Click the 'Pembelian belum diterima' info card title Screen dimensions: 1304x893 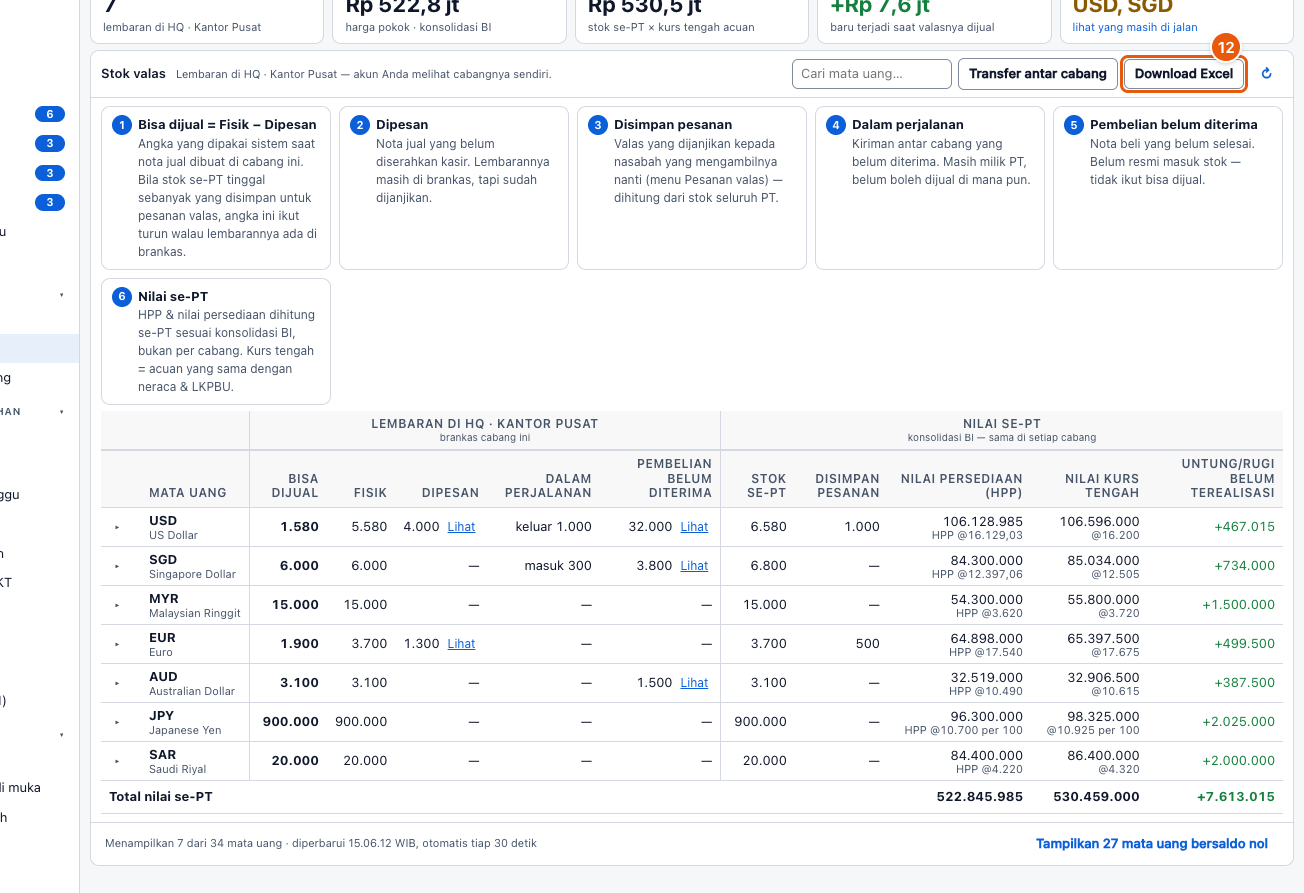coord(1174,125)
